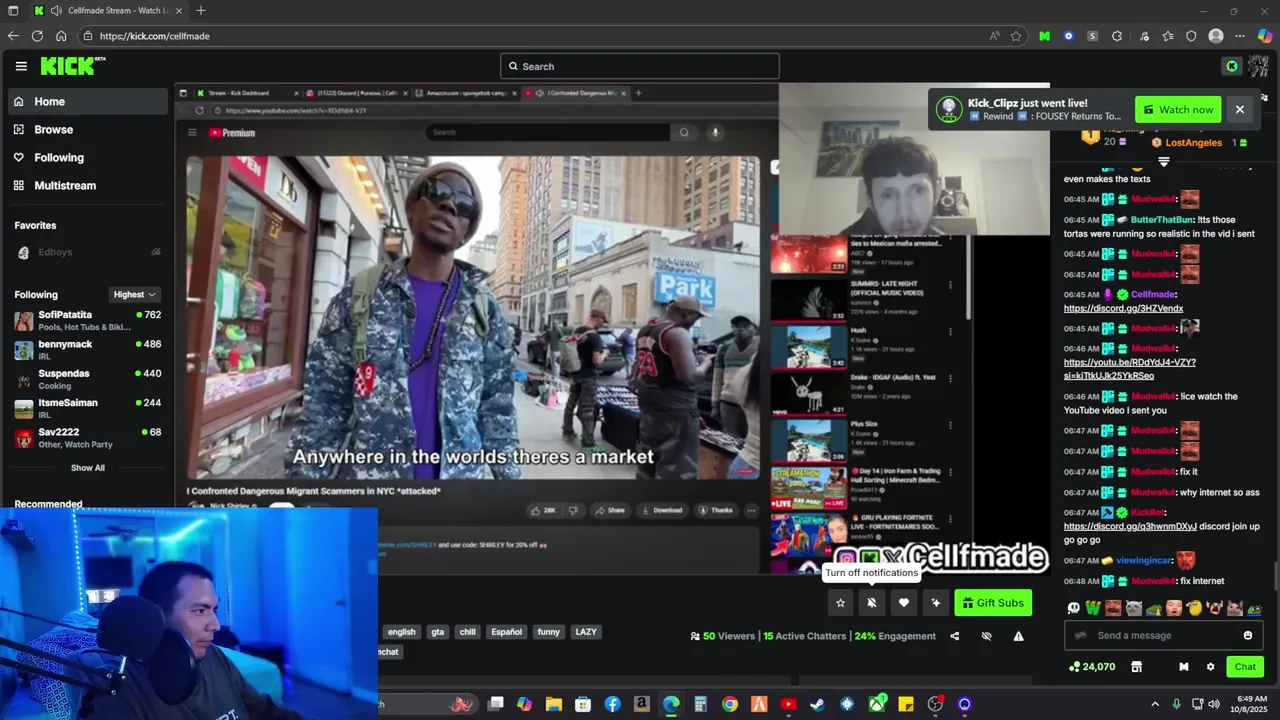Image resolution: width=1280 pixels, height=720 pixels.
Task: Dismiss the Kick_Clipz live notification
Action: [1240, 109]
